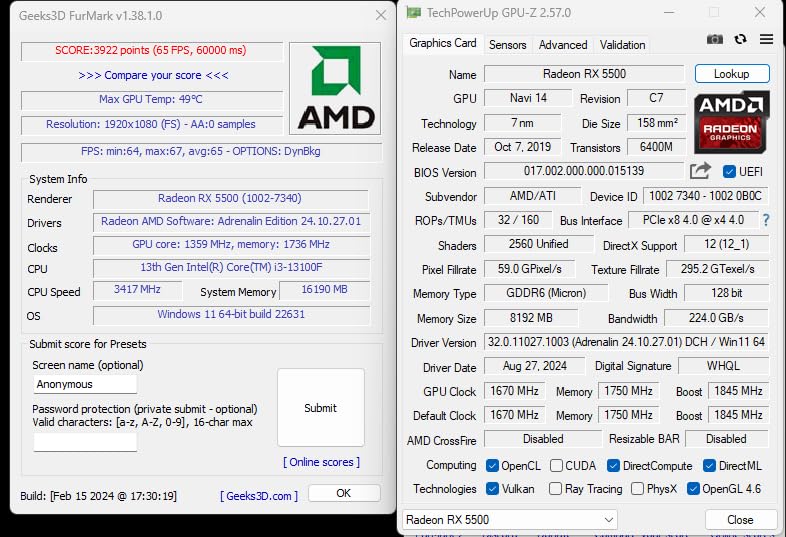This screenshot has width=786, height=537.
Task: Click the Shaders 2560 Unified field
Action: click(x=538, y=244)
